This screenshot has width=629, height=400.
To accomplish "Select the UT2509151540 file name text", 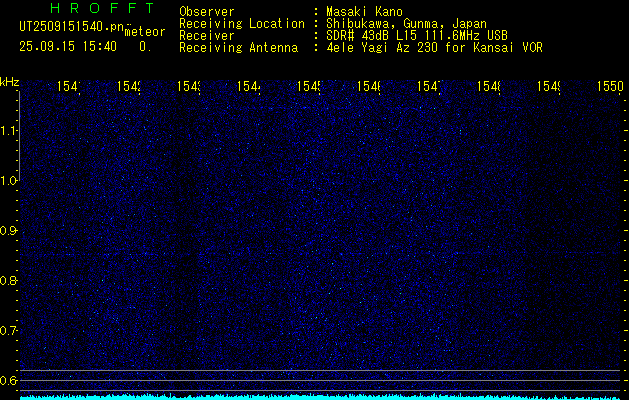I will coord(70,27).
